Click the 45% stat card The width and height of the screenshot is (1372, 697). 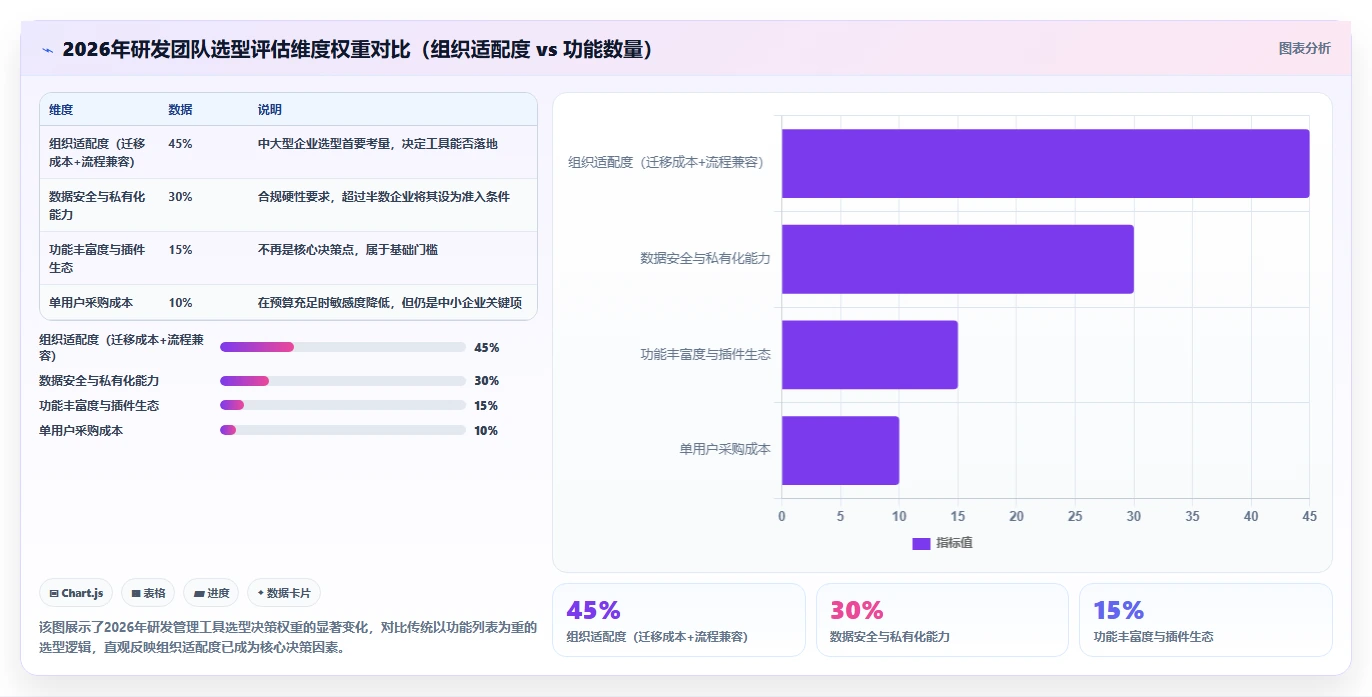678,620
